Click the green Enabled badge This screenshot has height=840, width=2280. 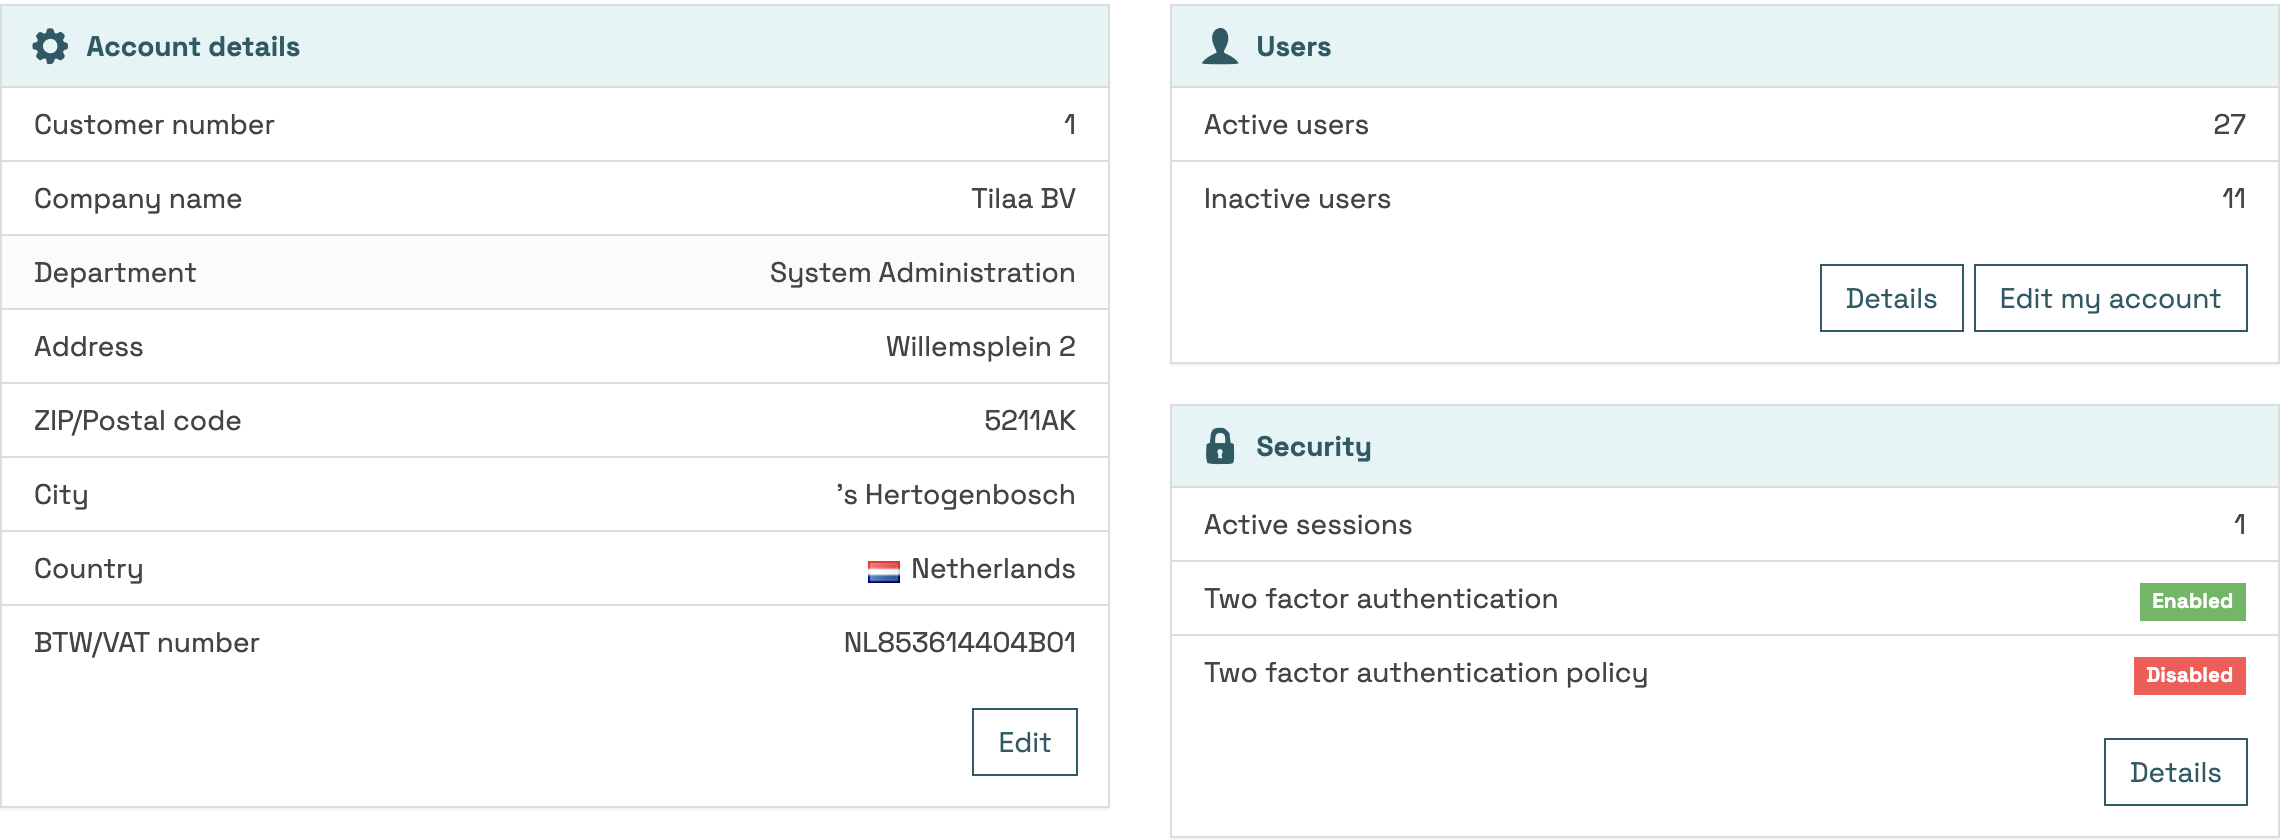[x=2192, y=601]
